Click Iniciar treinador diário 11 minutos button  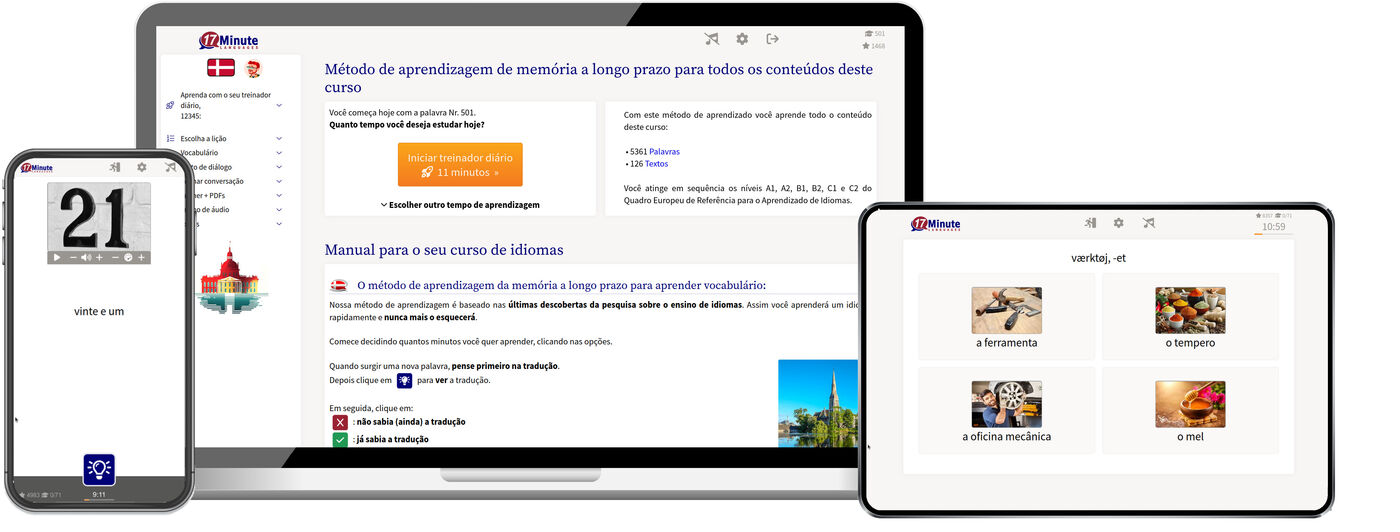pyautogui.click(x=460, y=164)
